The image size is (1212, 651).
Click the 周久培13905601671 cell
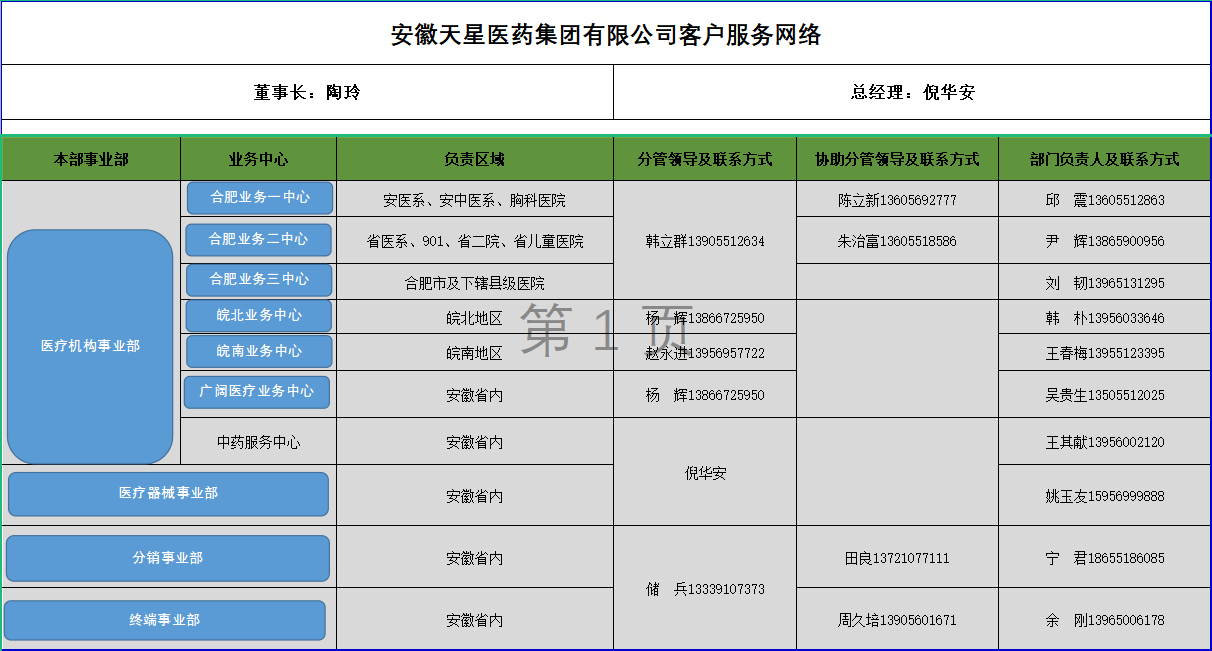[x=897, y=620]
